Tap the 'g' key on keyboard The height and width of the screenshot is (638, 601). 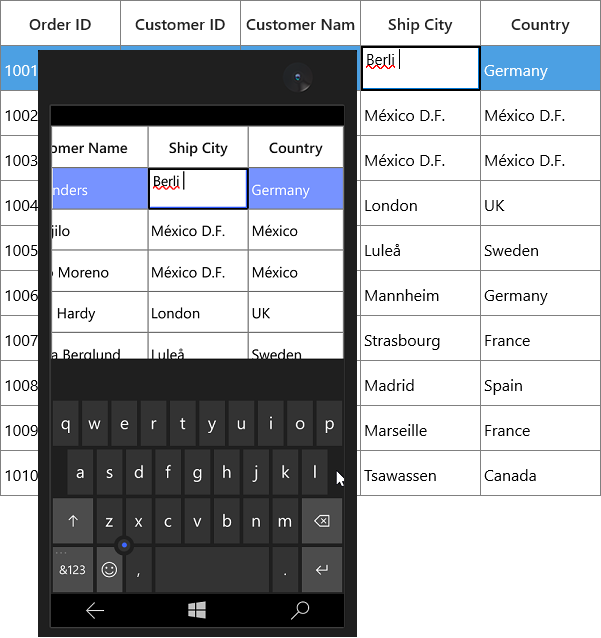click(197, 472)
